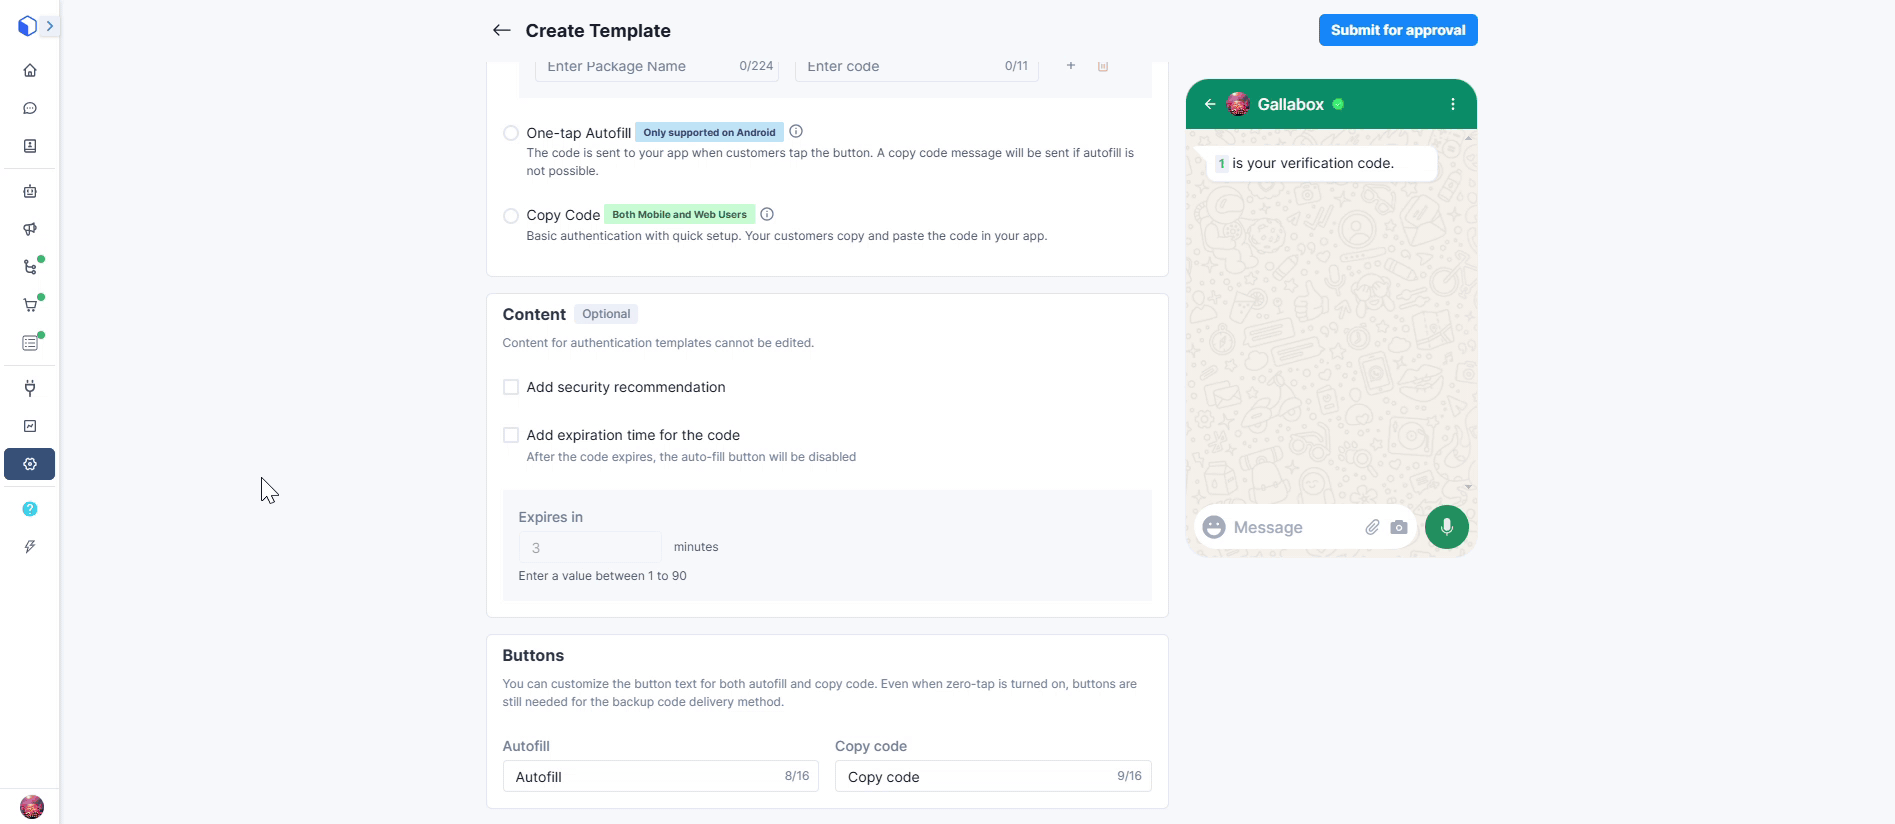Show info tooltip for One-tap Autofill
The height and width of the screenshot is (824, 1895).
coord(796,132)
